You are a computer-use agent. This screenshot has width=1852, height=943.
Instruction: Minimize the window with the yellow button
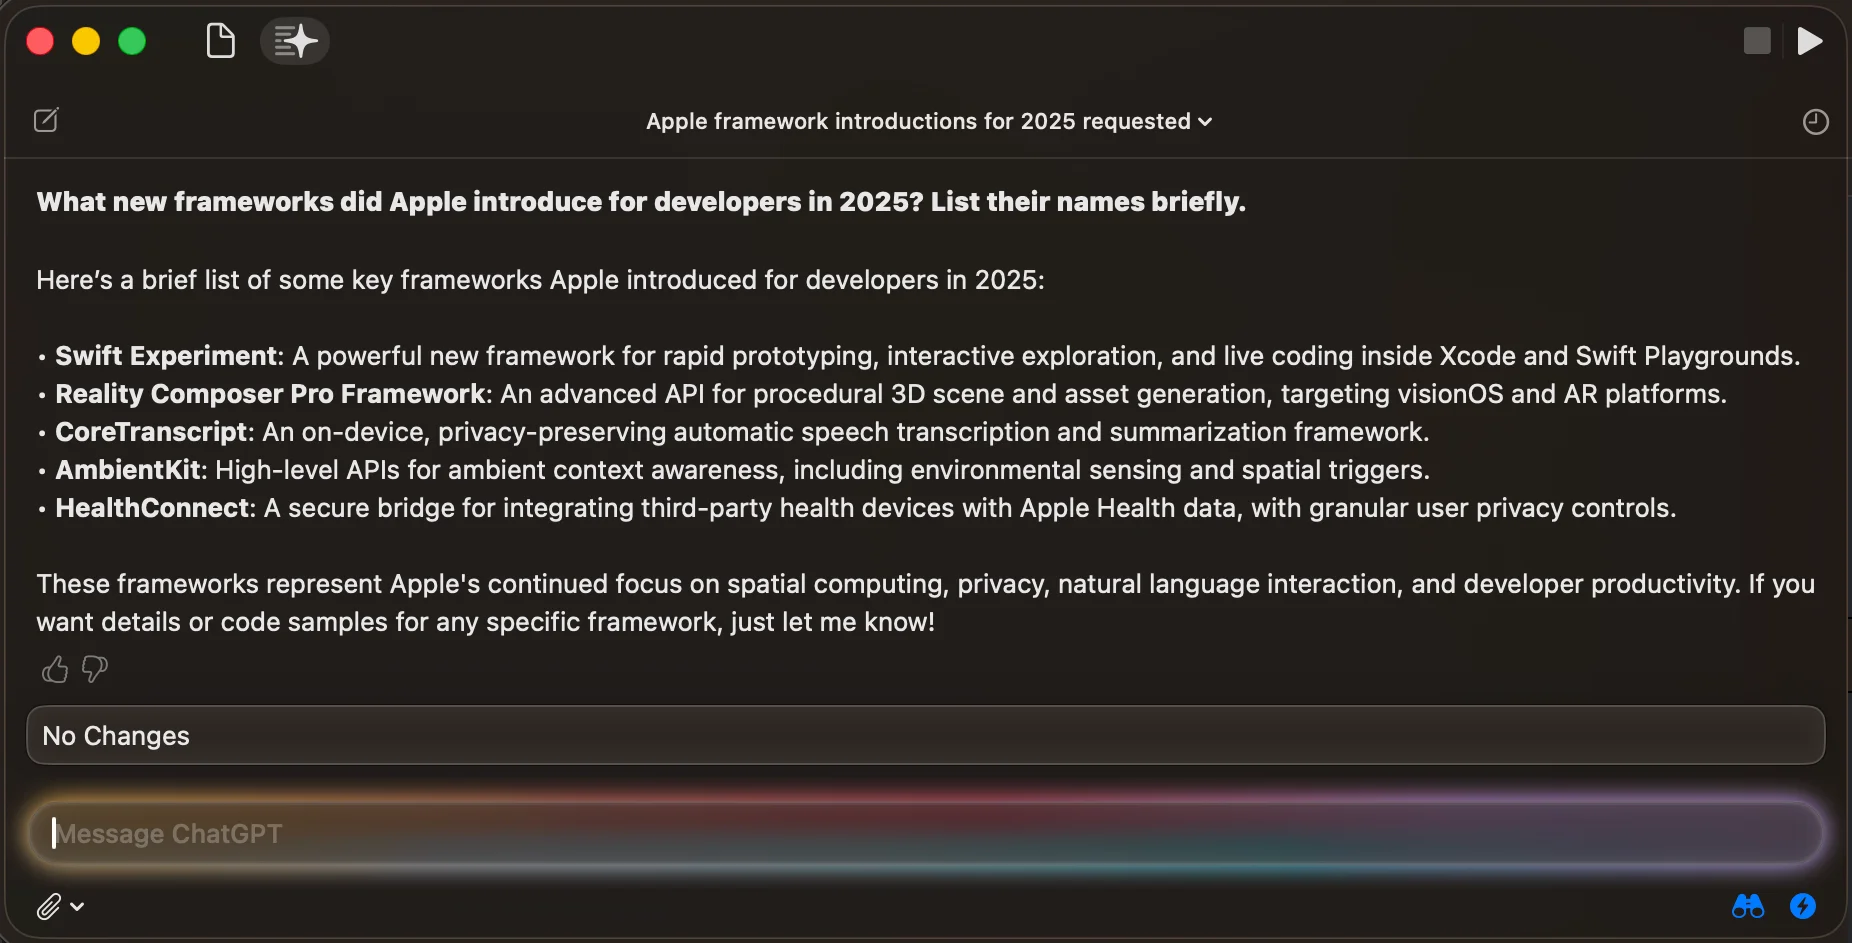pos(86,40)
